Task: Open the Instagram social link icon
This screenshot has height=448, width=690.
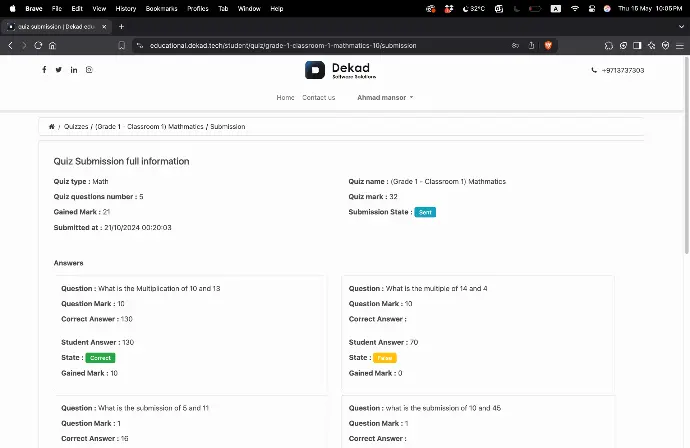Action: coord(89,70)
